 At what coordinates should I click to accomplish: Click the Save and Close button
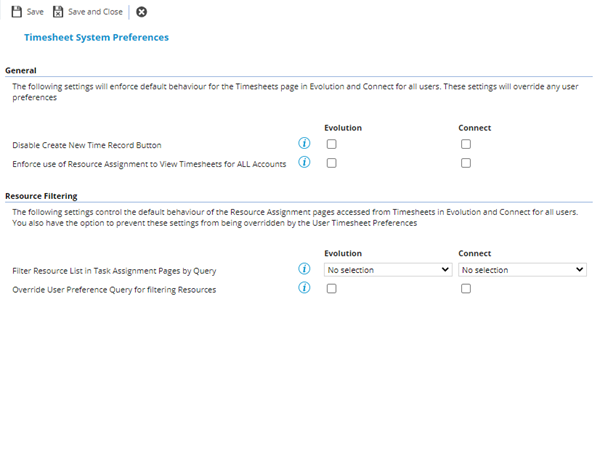[88, 11]
